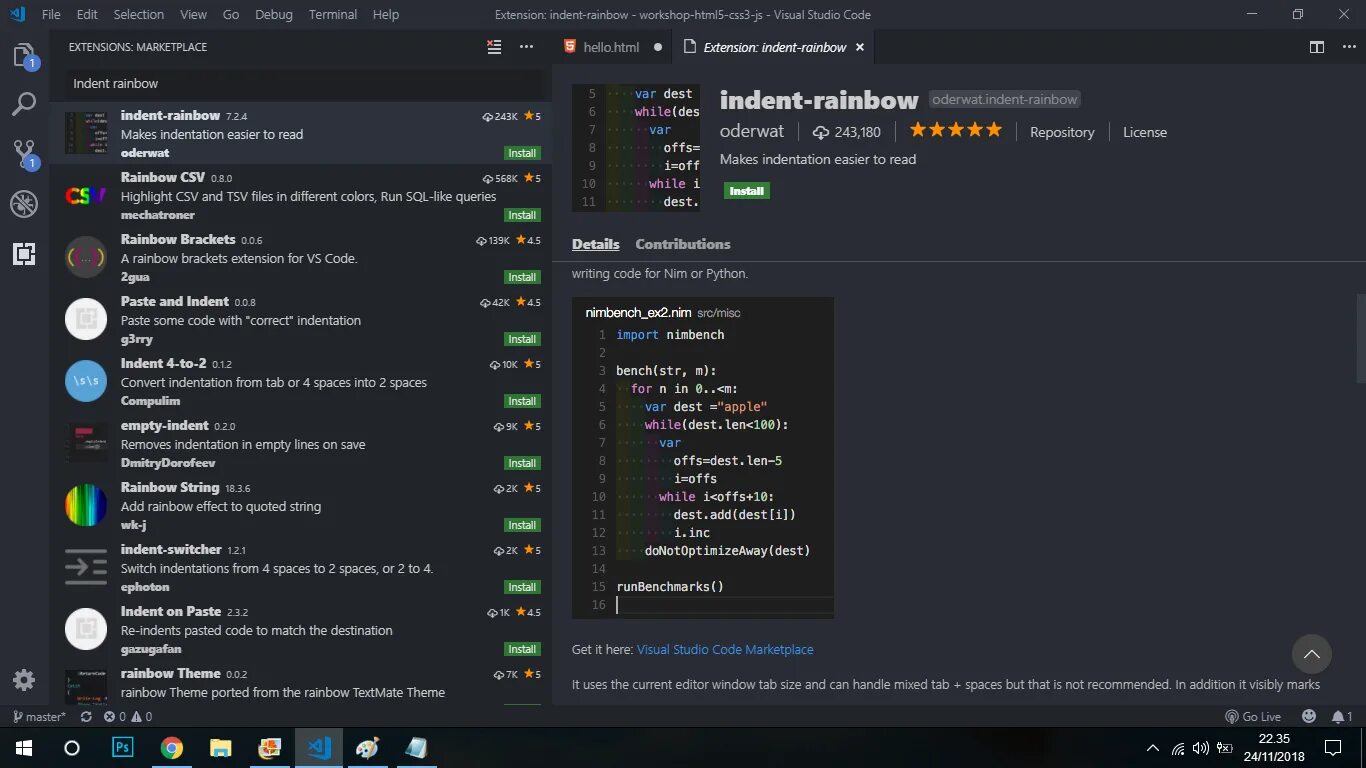The width and height of the screenshot is (1366, 768).
Task: Open the Debug menu
Action: click(274, 14)
